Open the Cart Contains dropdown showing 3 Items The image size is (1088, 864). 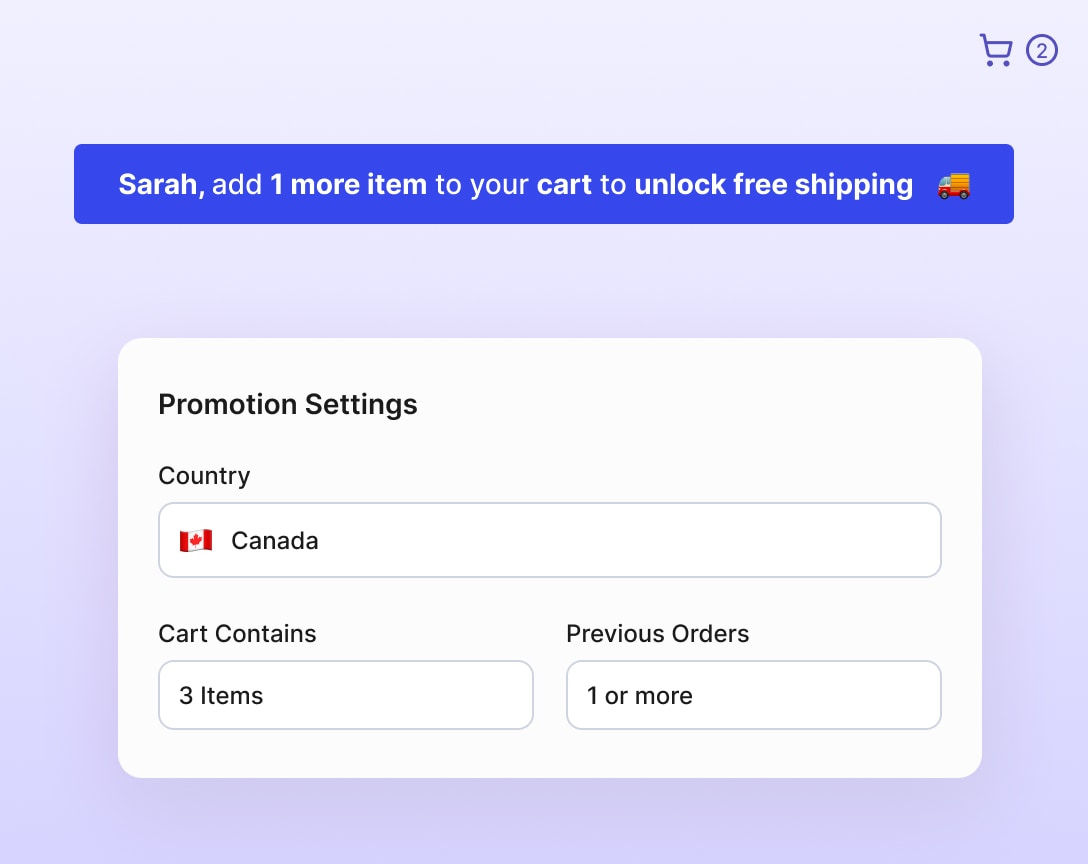pyautogui.click(x=345, y=694)
